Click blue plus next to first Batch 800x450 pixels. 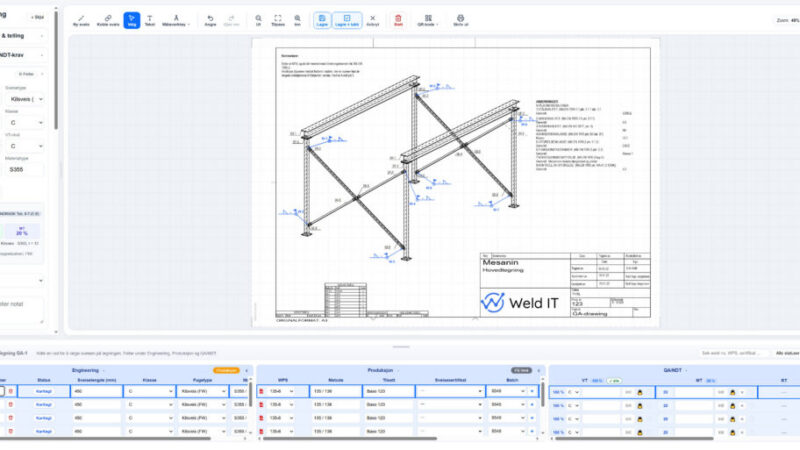(x=532, y=391)
